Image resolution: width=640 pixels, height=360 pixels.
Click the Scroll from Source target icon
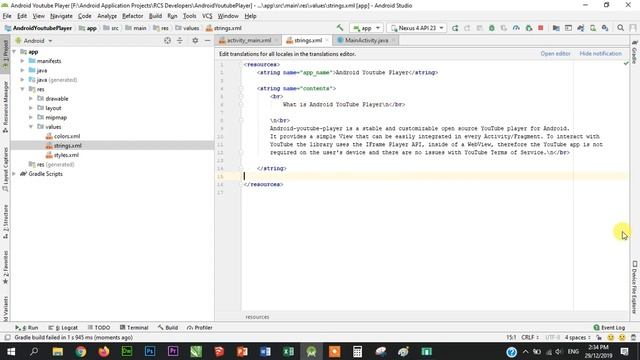[167, 40]
